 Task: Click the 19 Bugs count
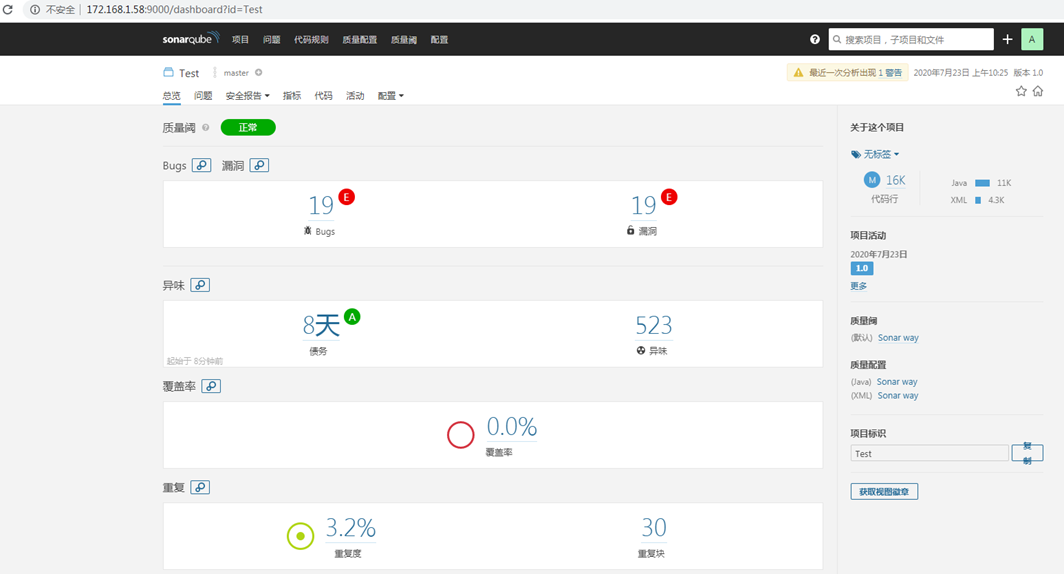[321, 205]
